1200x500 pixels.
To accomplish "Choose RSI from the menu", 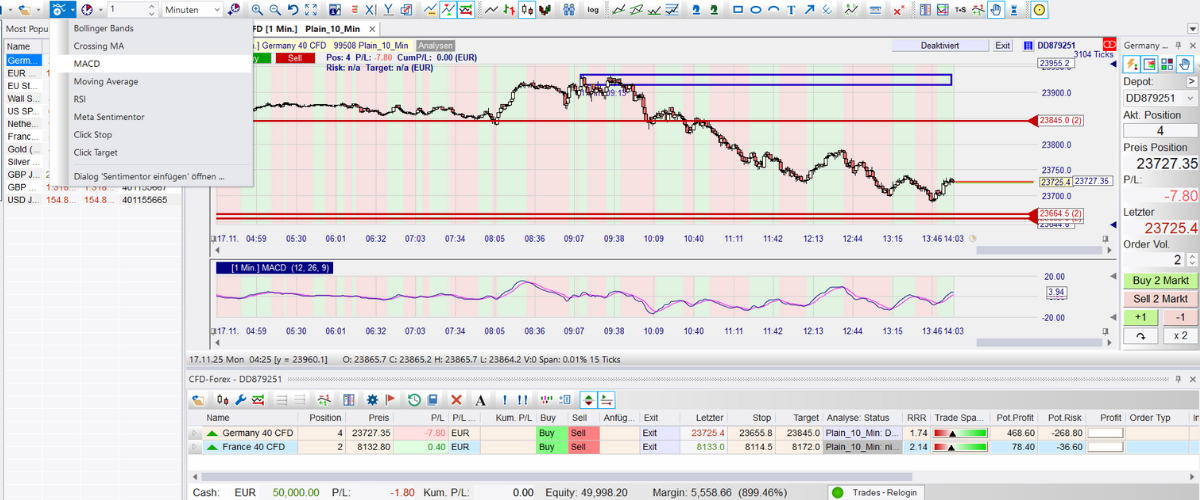I will pyautogui.click(x=80, y=99).
